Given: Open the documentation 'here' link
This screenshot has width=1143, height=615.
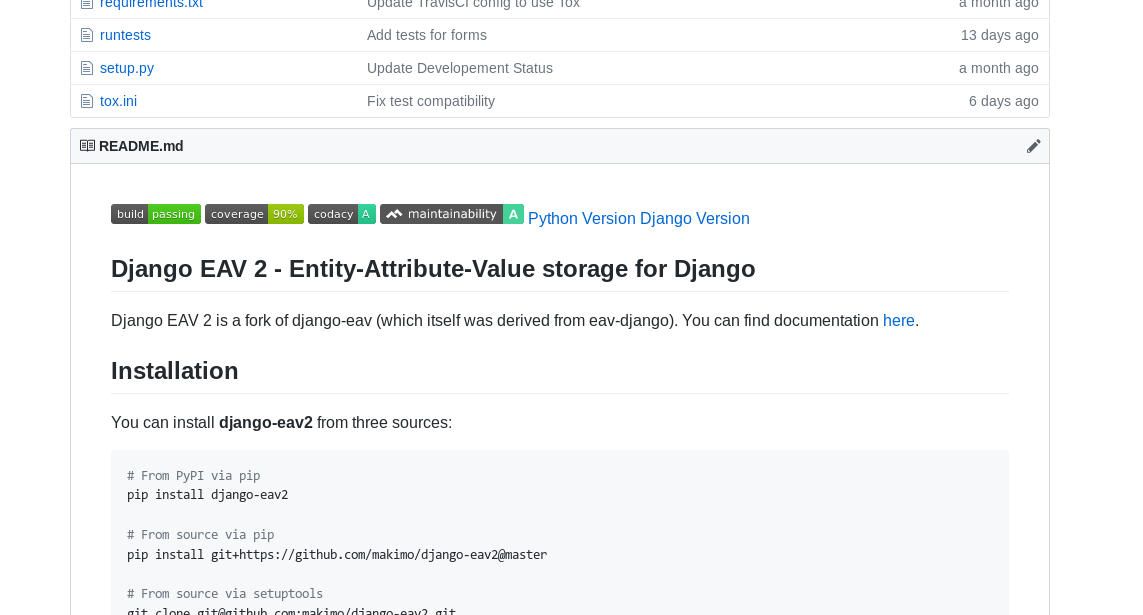Looking at the screenshot, I should (x=898, y=321).
